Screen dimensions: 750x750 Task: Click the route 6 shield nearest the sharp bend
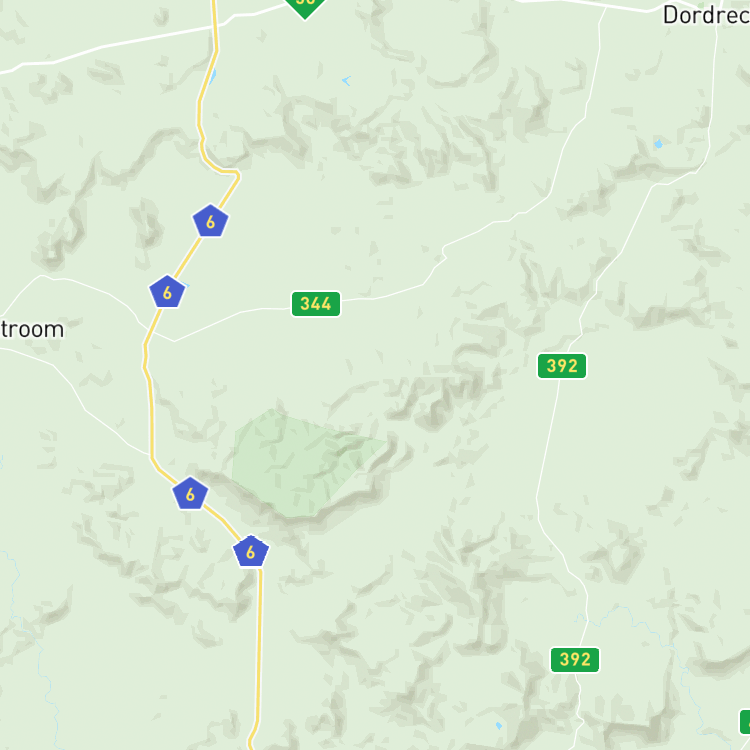point(210,221)
